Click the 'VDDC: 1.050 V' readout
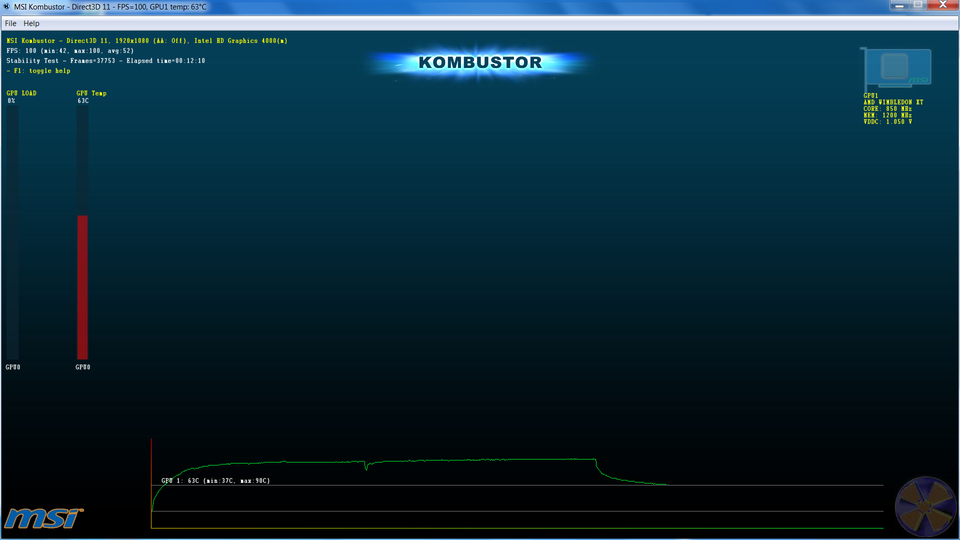This screenshot has width=960, height=540. [888, 122]
